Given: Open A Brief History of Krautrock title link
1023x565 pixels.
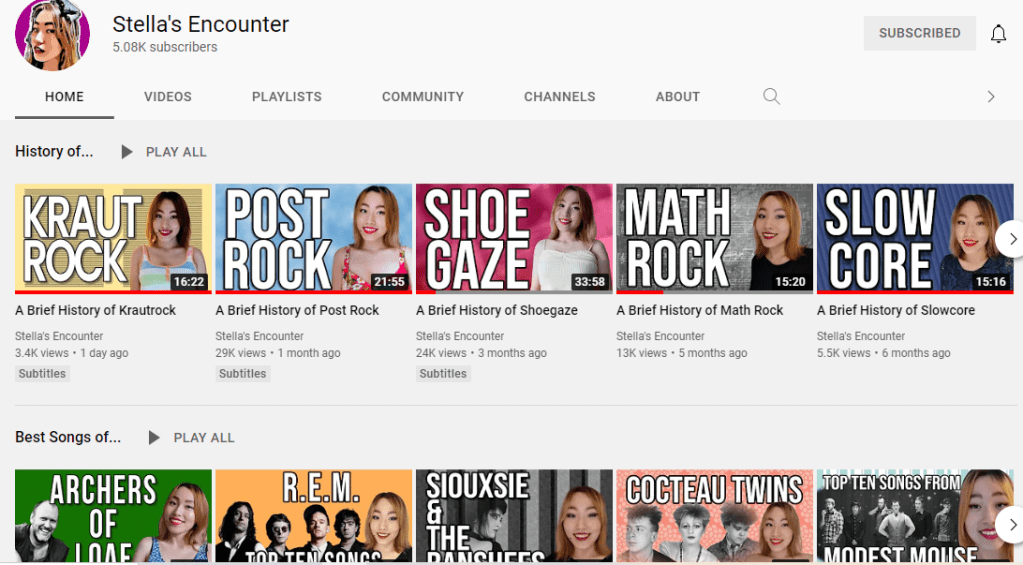Looking at the screenshot, I should [95, 310].
